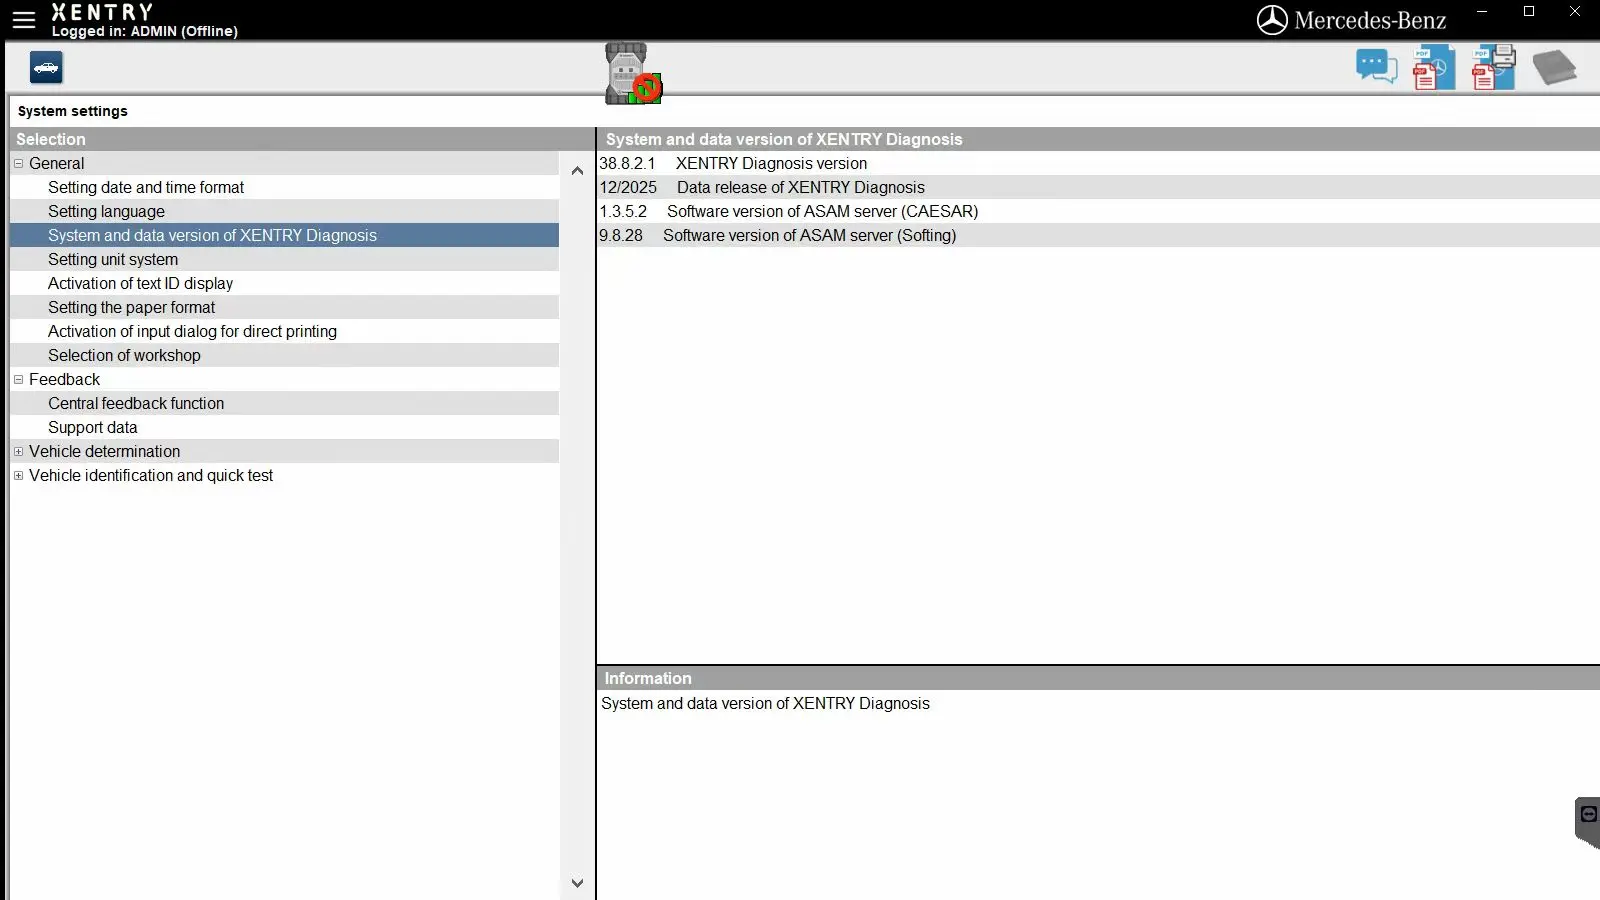Image resolution: width=1600 pixels, height=900 pixels.
Task: Click the data release value 12/2025
Action: click(628, 188)
